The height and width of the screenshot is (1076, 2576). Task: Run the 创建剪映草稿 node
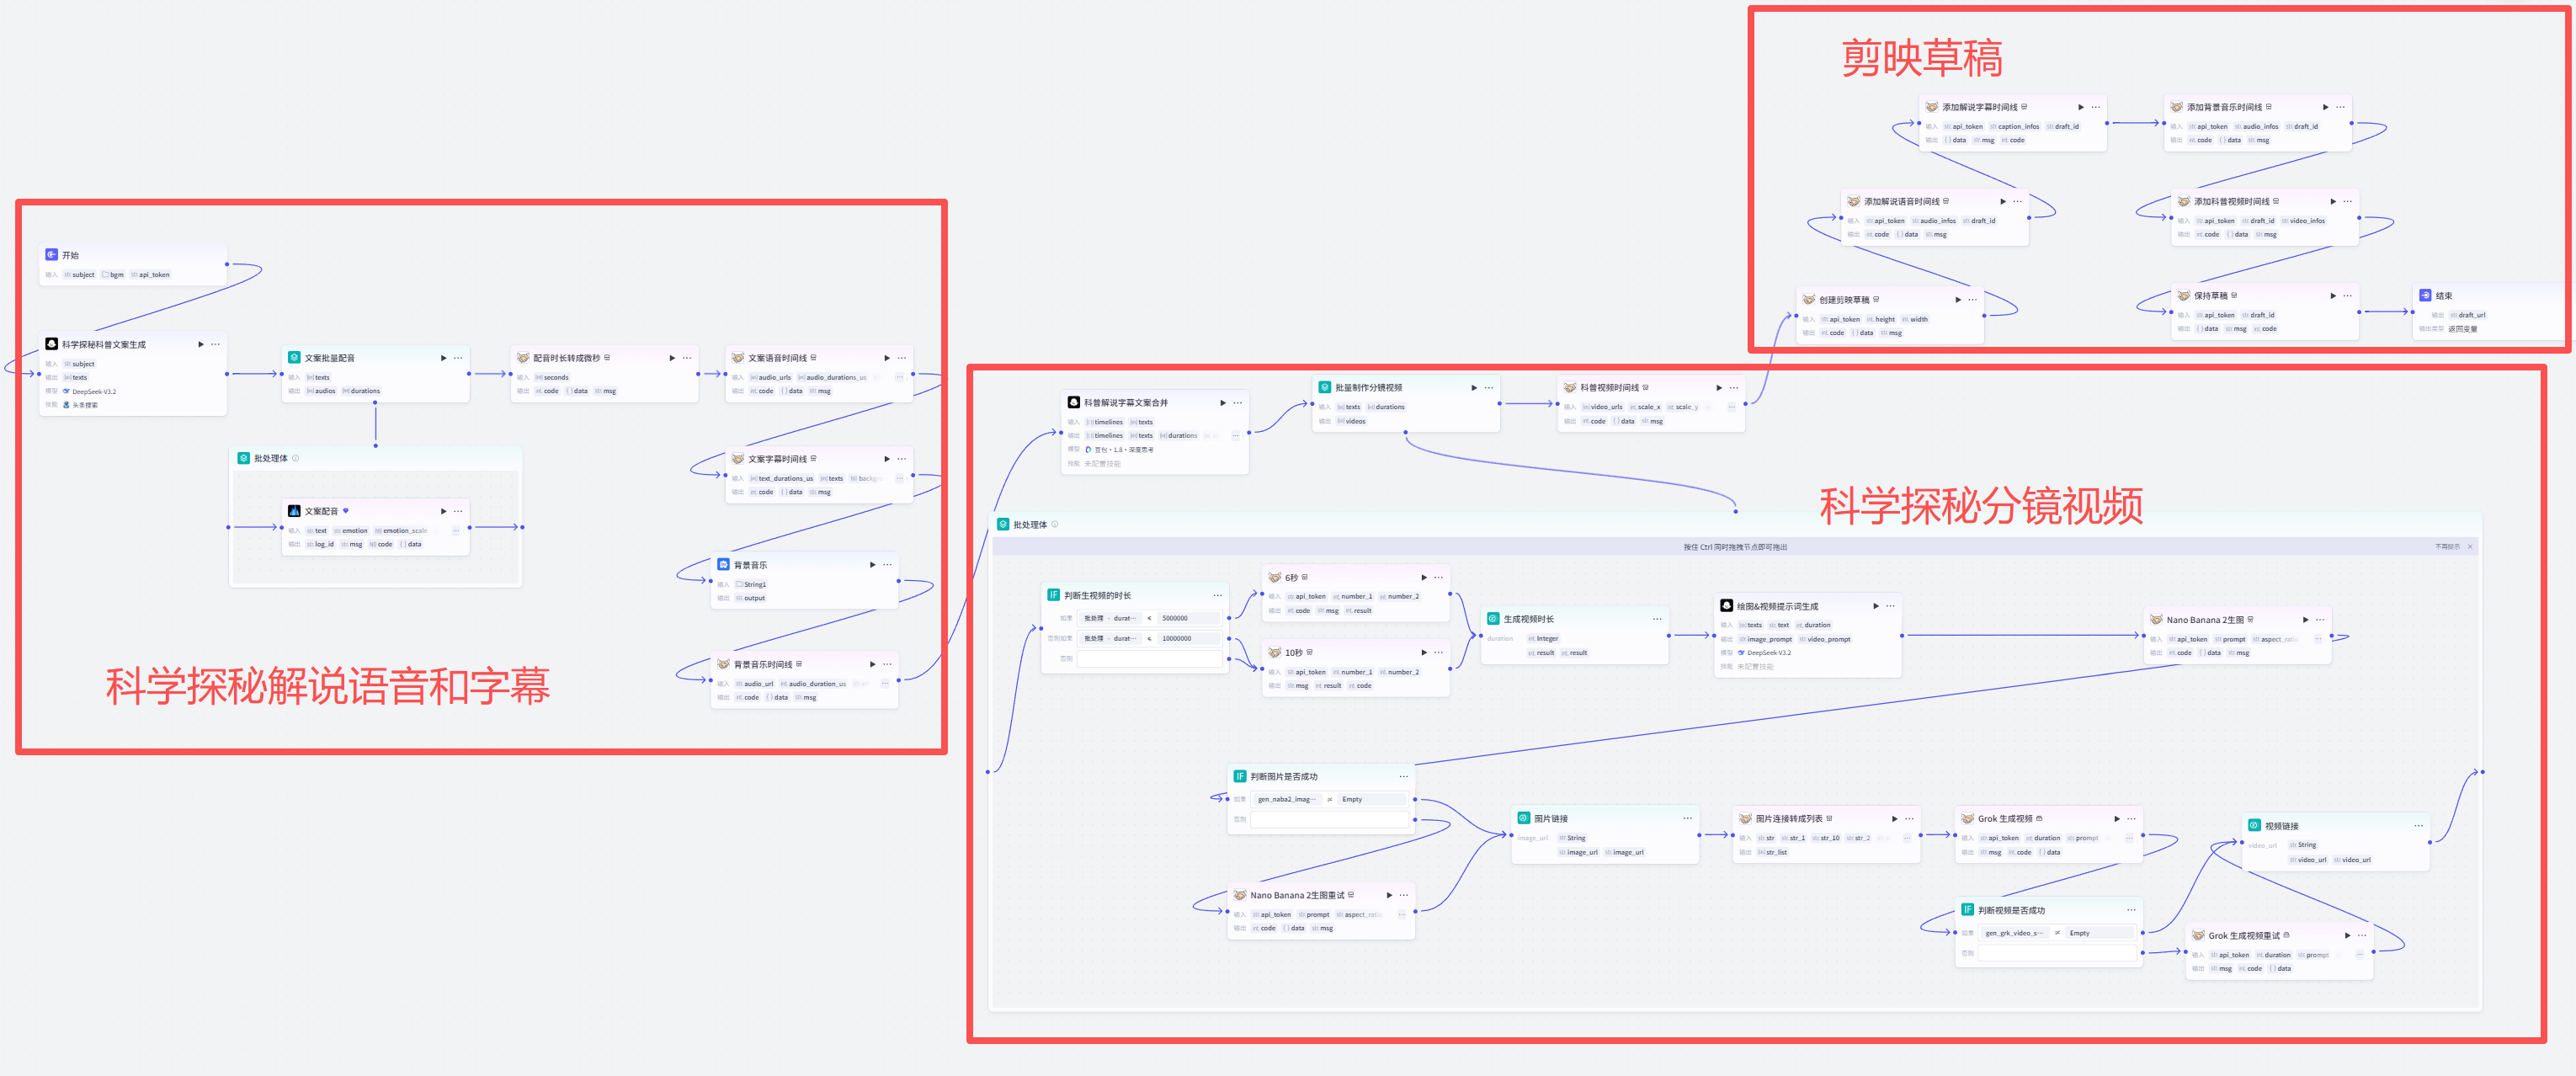pos(1958,300)
